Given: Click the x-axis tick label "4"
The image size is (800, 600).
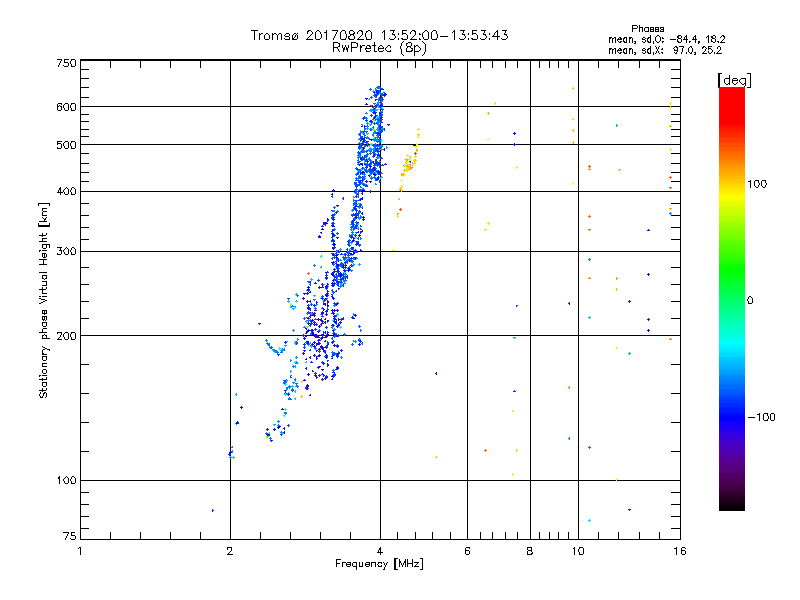Looking at the screenshot, I should (380, 551).
